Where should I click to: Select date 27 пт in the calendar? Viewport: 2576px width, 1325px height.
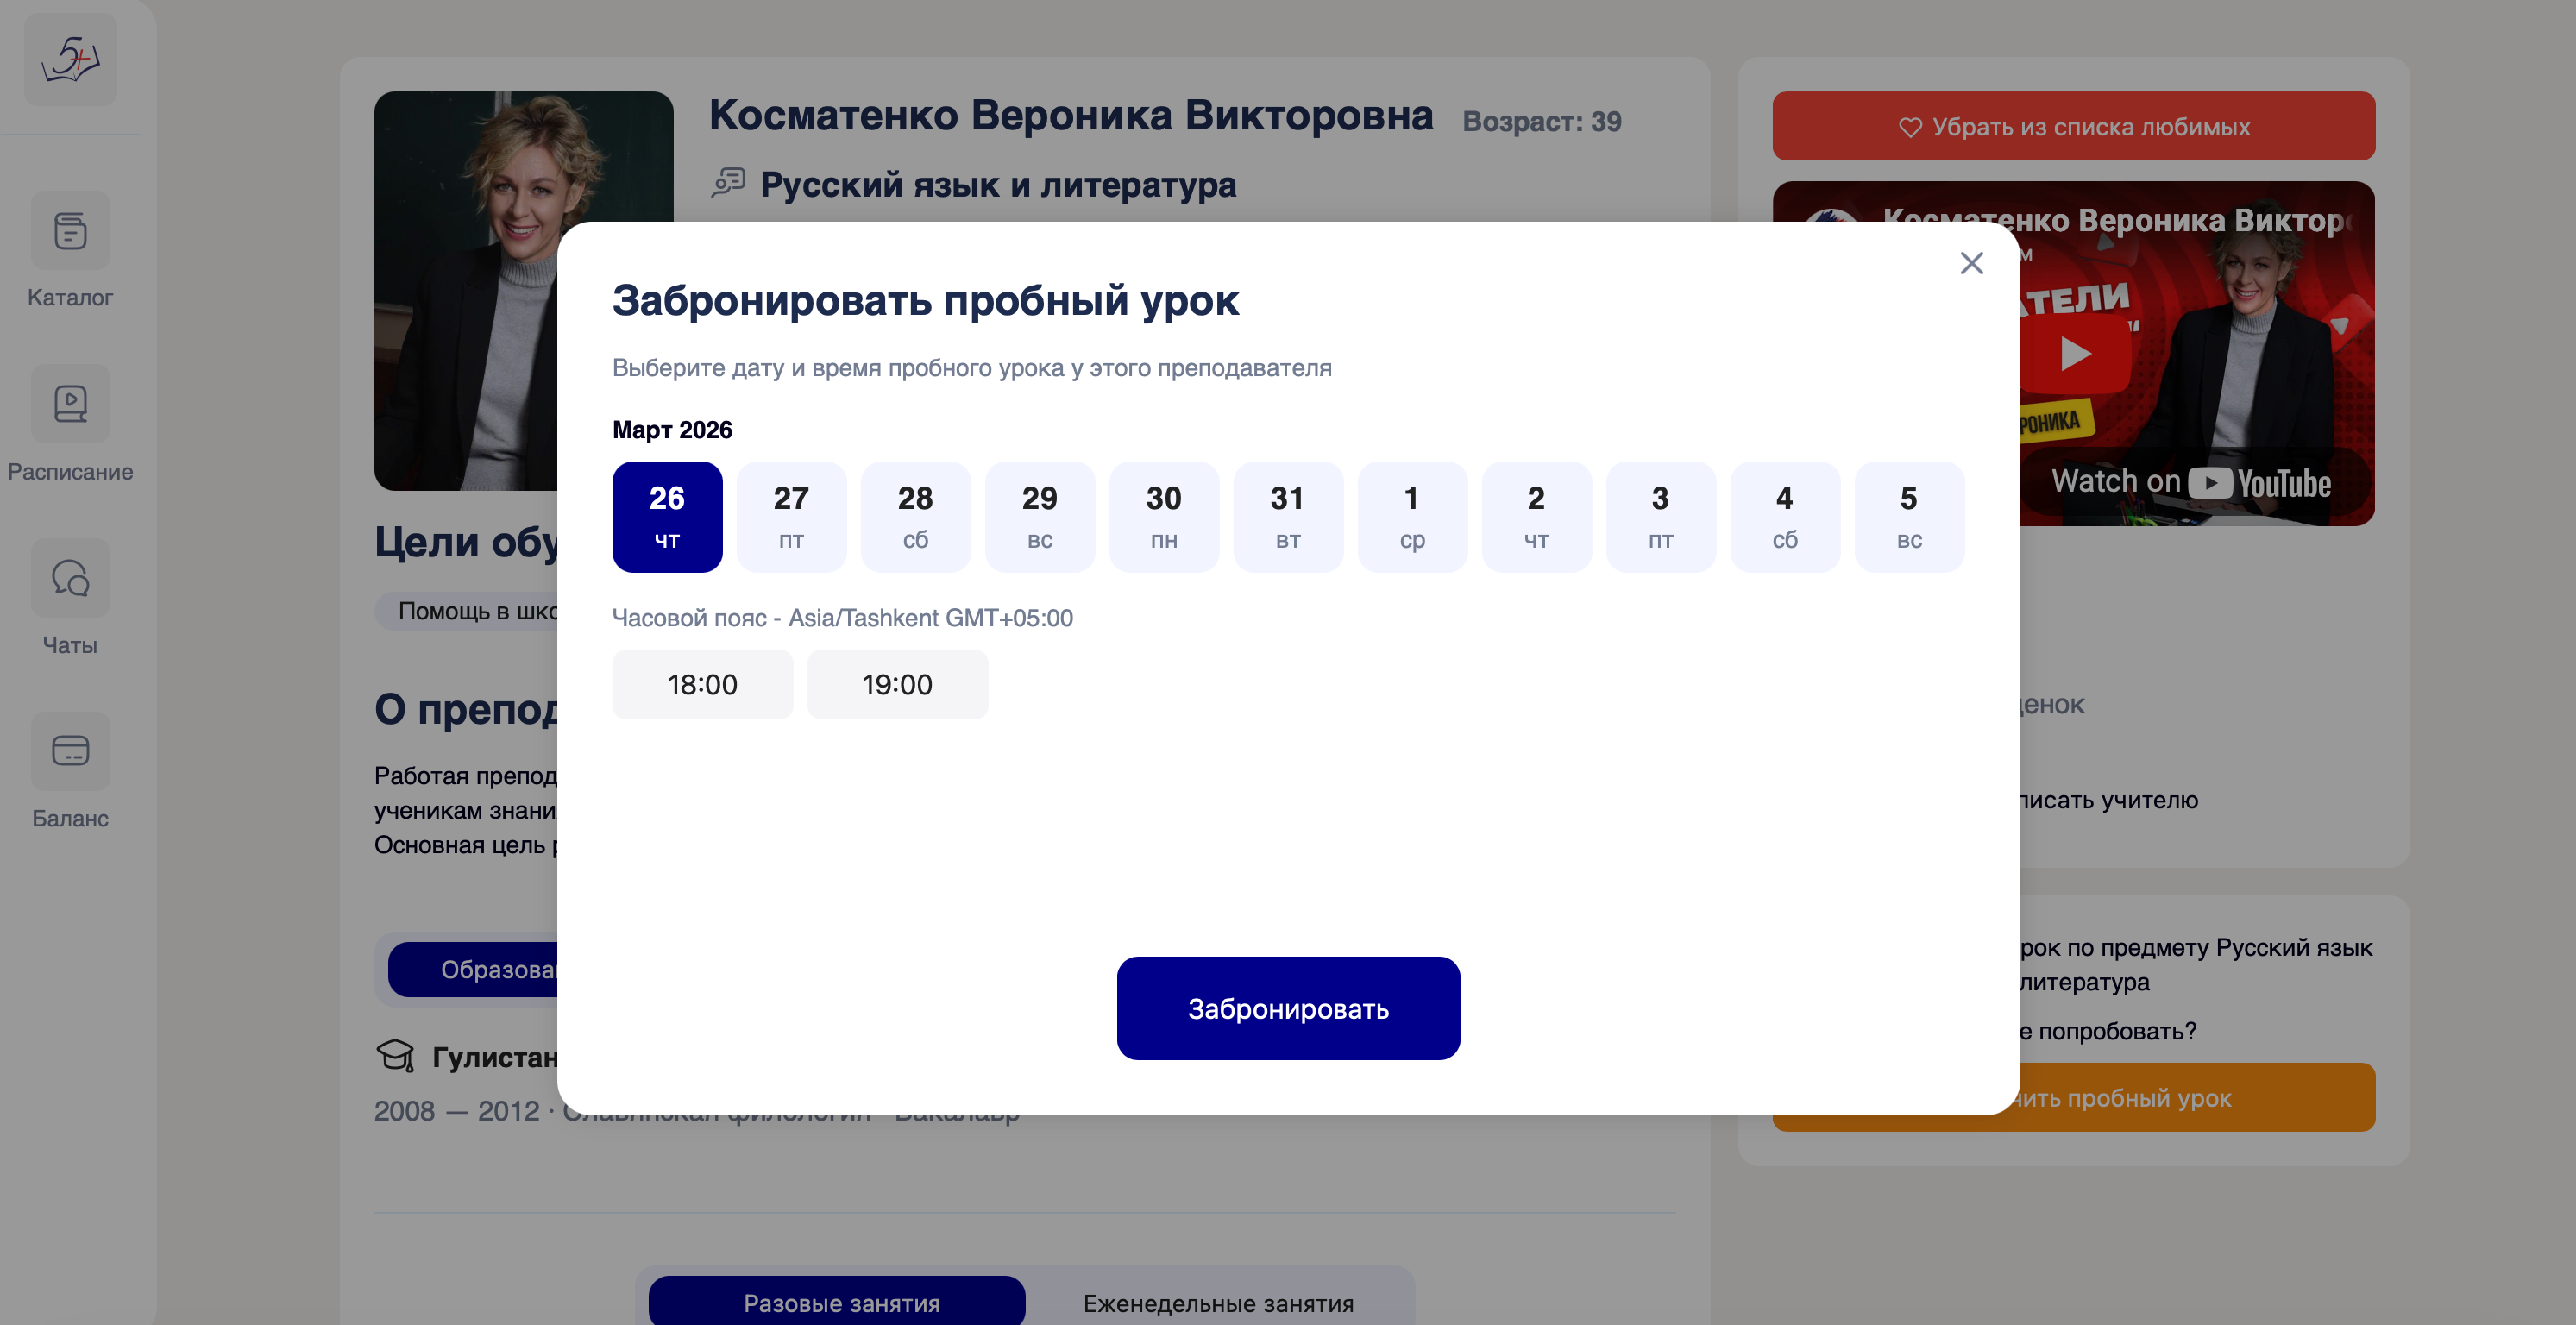click(x=791, y=516)
